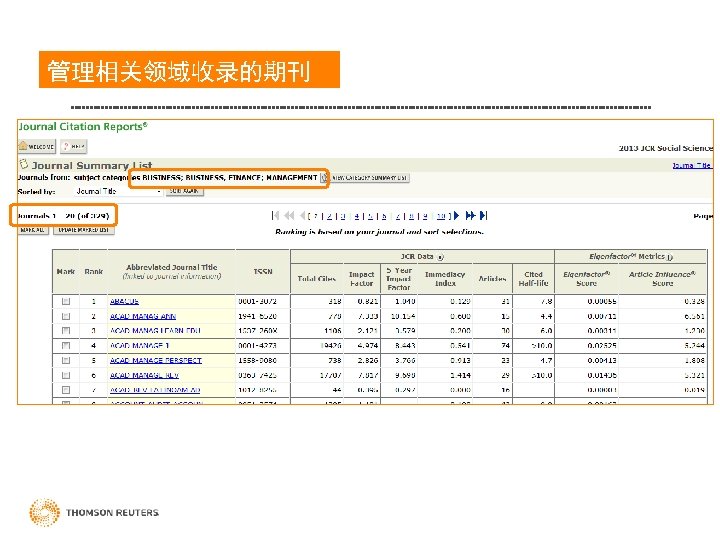Mark the ACAD MANAG ANN checkbox
This screenshot has height=540, width=720.
tap(66, 316)
